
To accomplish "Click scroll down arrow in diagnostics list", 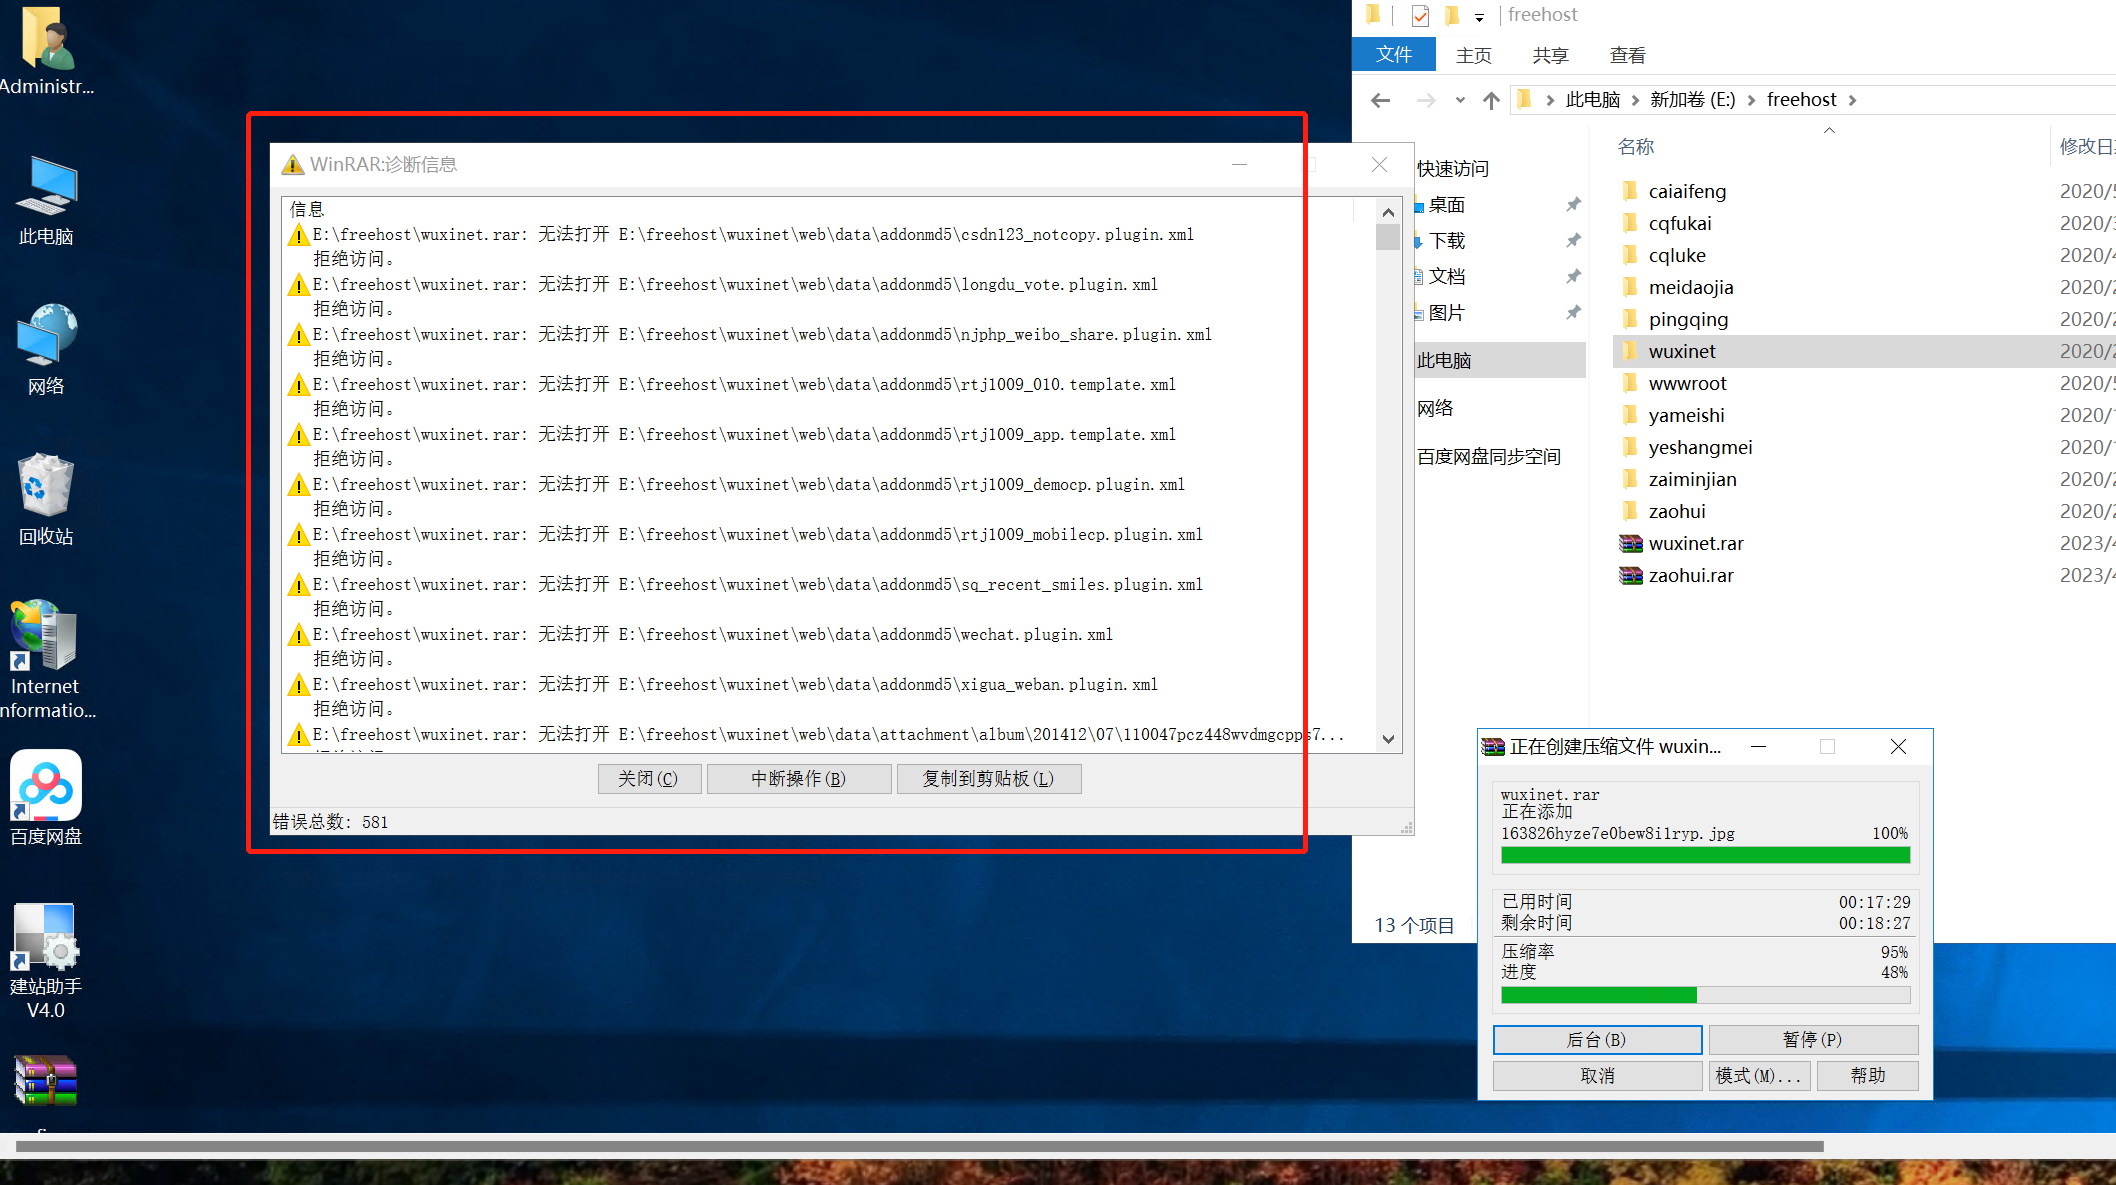I will coord(1388,739).
